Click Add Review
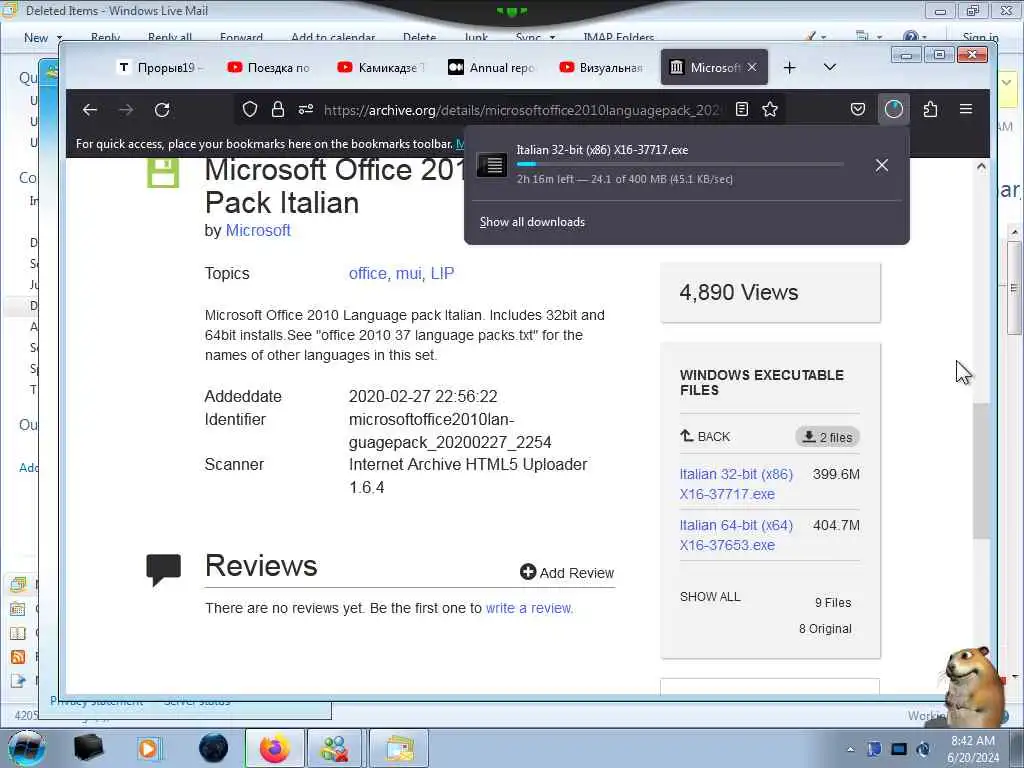This screenshot has height=768, width=1024. point(567,573)
